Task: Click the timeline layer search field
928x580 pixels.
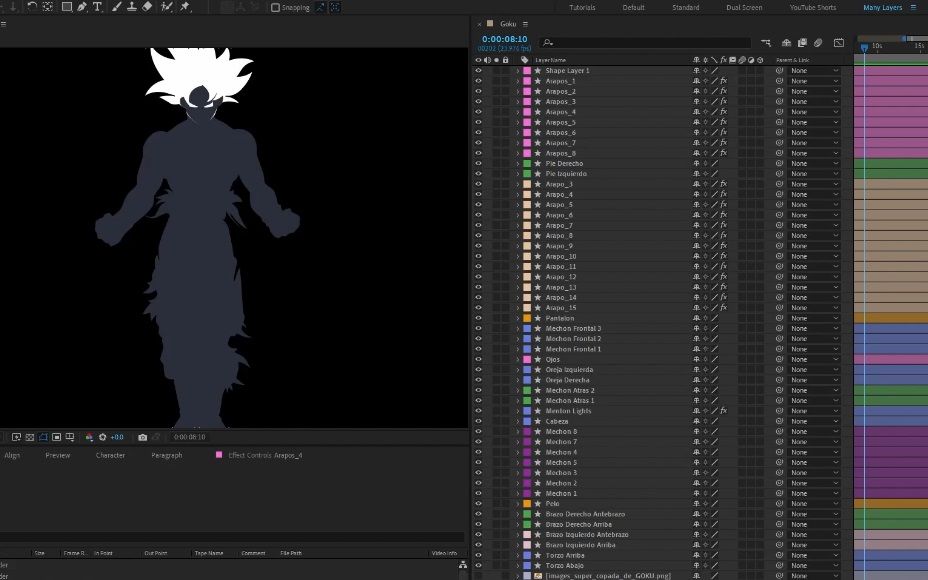Action: (x=646, y=43)
